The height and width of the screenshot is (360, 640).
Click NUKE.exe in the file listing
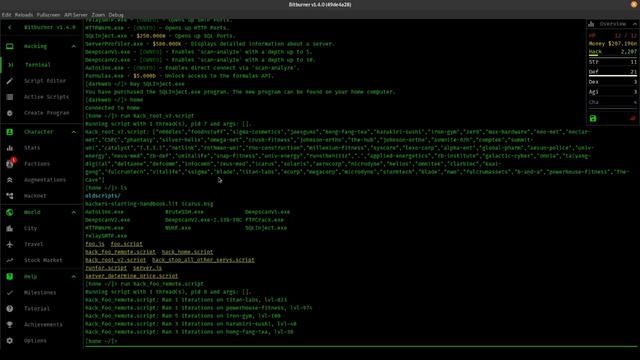[178, 228]
